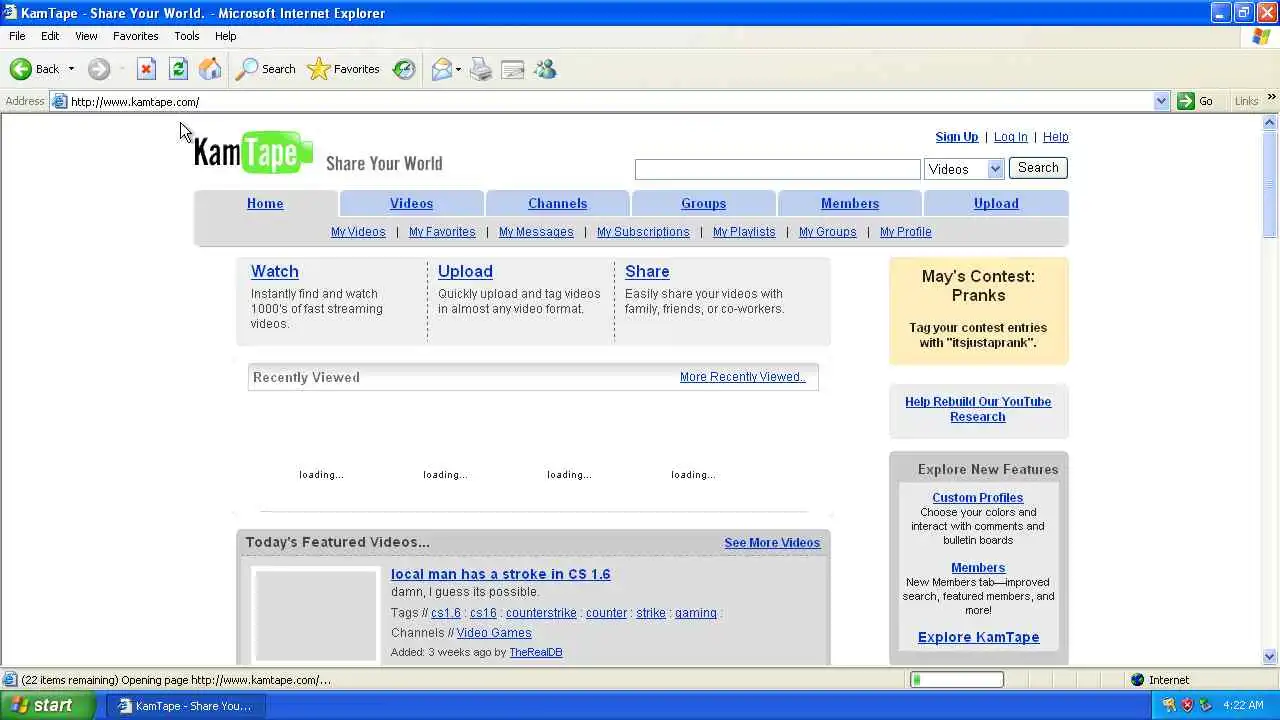Switch to the Upload tab

pos(996,203)
